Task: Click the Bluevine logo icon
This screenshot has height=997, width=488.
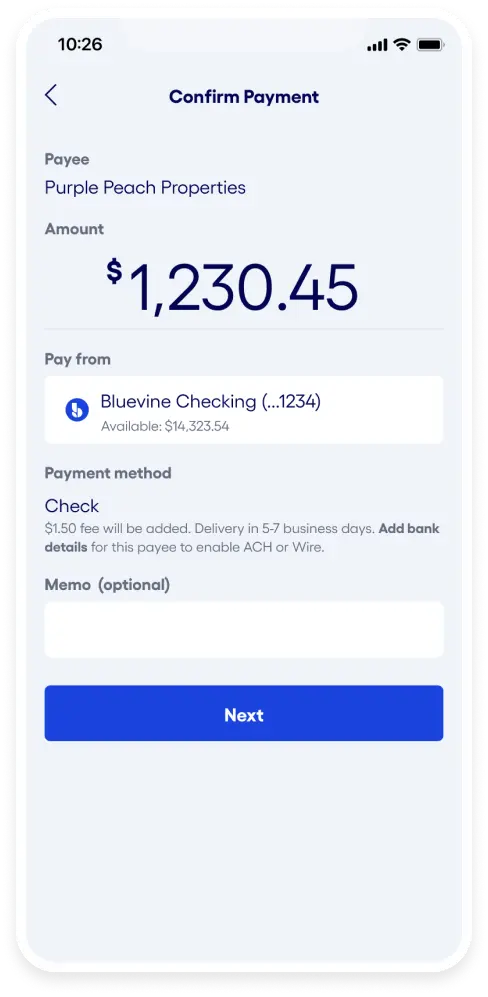Action: [x=77, y=409]
